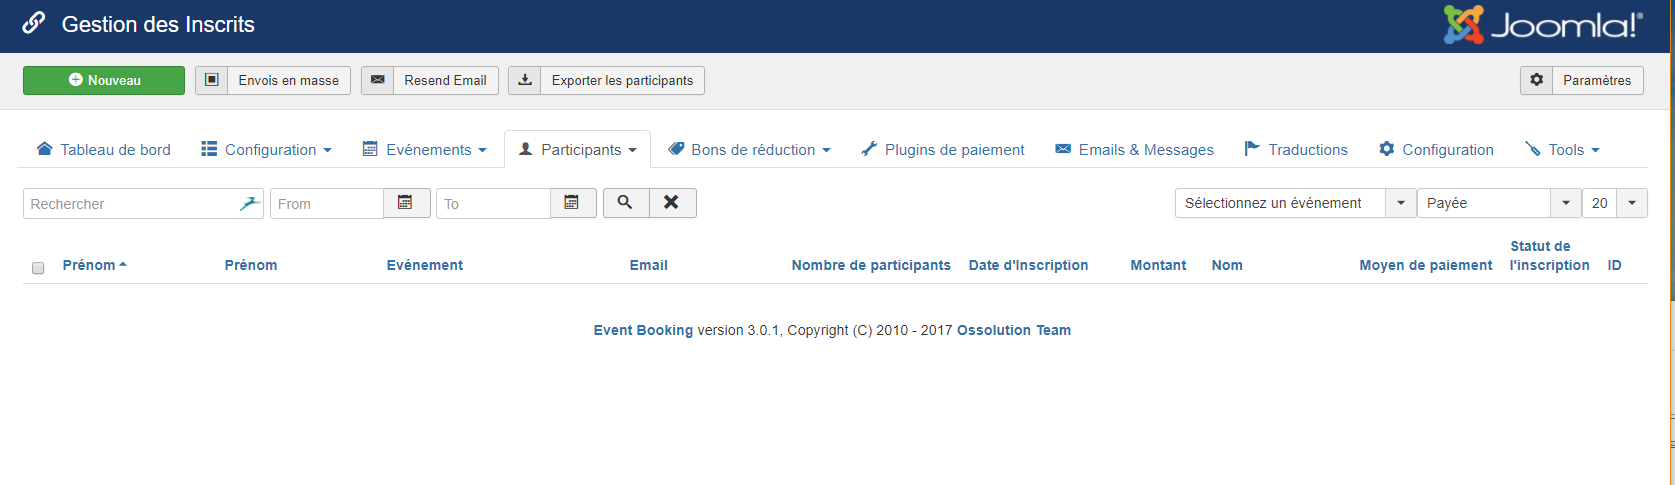1675x485 pixels.
Task: Click the Paramètres gear icon
Action: click(x=1537, y=80)
